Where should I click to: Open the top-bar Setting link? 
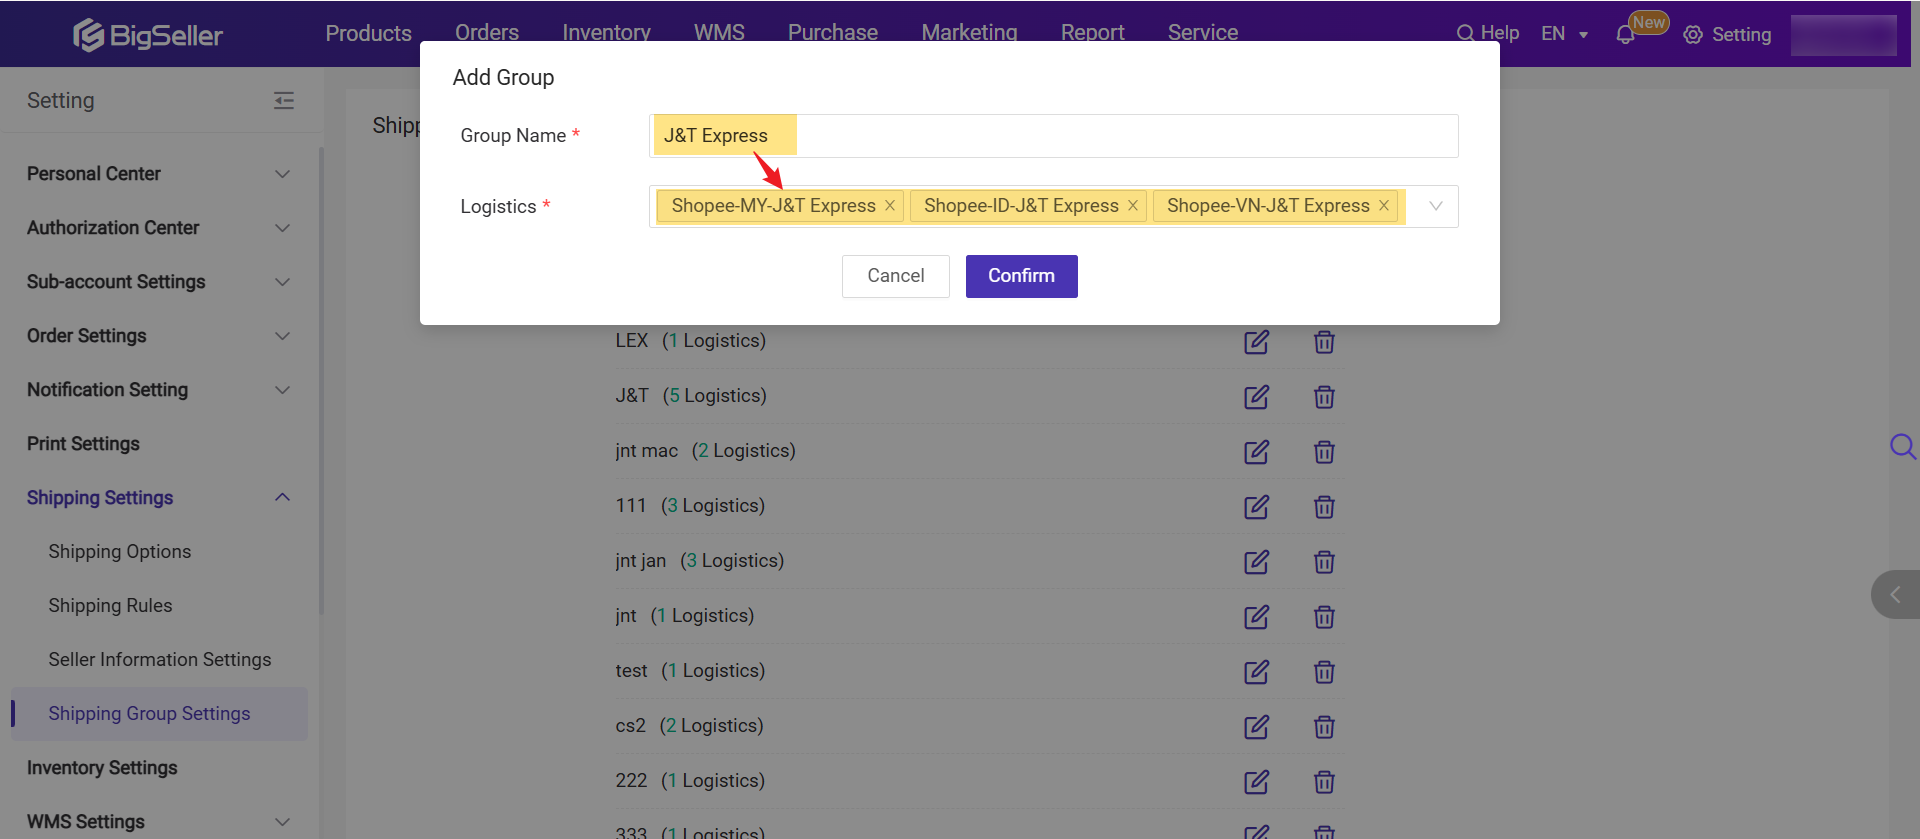[1727, 35]
